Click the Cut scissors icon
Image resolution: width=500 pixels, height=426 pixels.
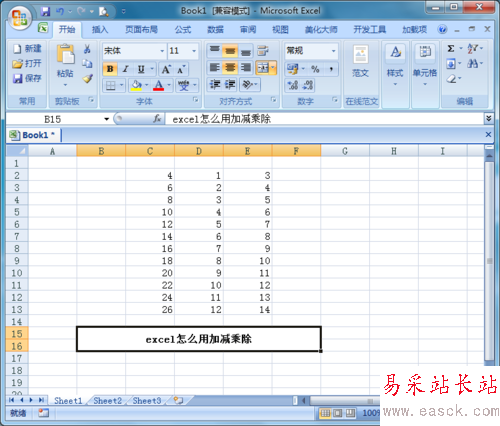[87, 49]
